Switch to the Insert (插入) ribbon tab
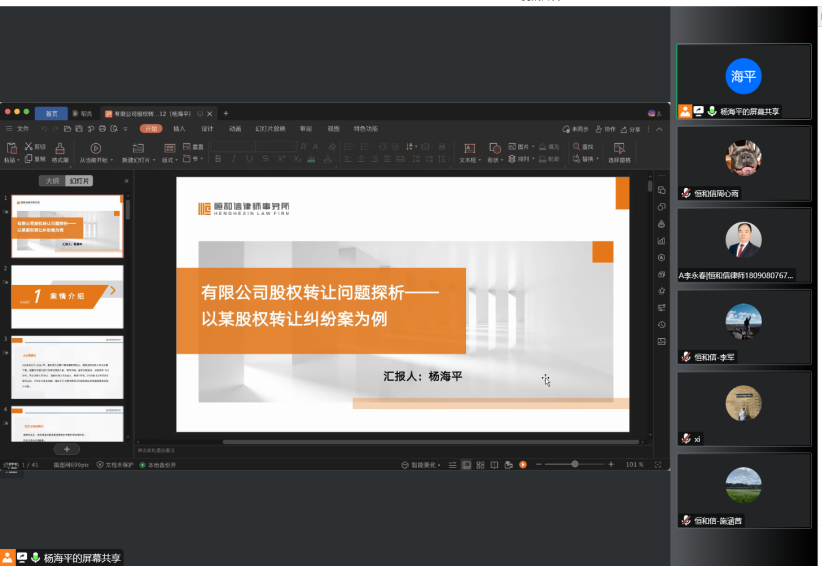 pyautogui.click(x=179, y=129)
